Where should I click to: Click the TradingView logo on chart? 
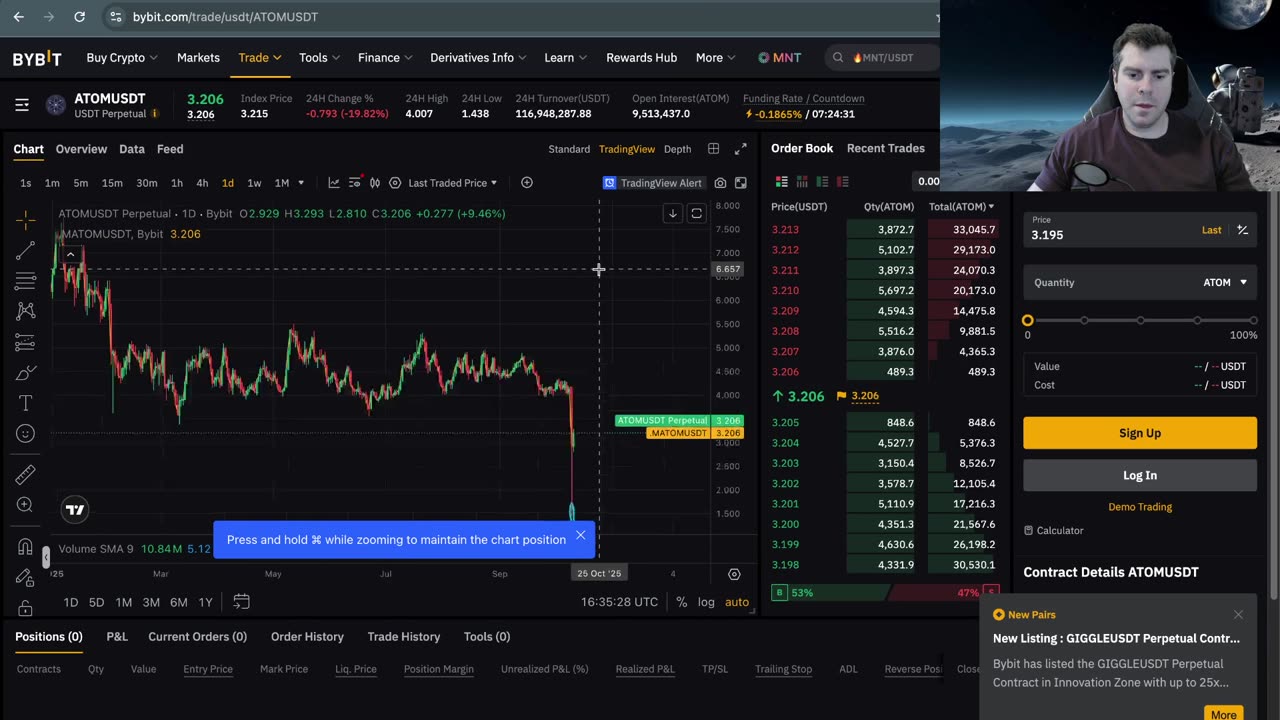(x=75, y=510)
